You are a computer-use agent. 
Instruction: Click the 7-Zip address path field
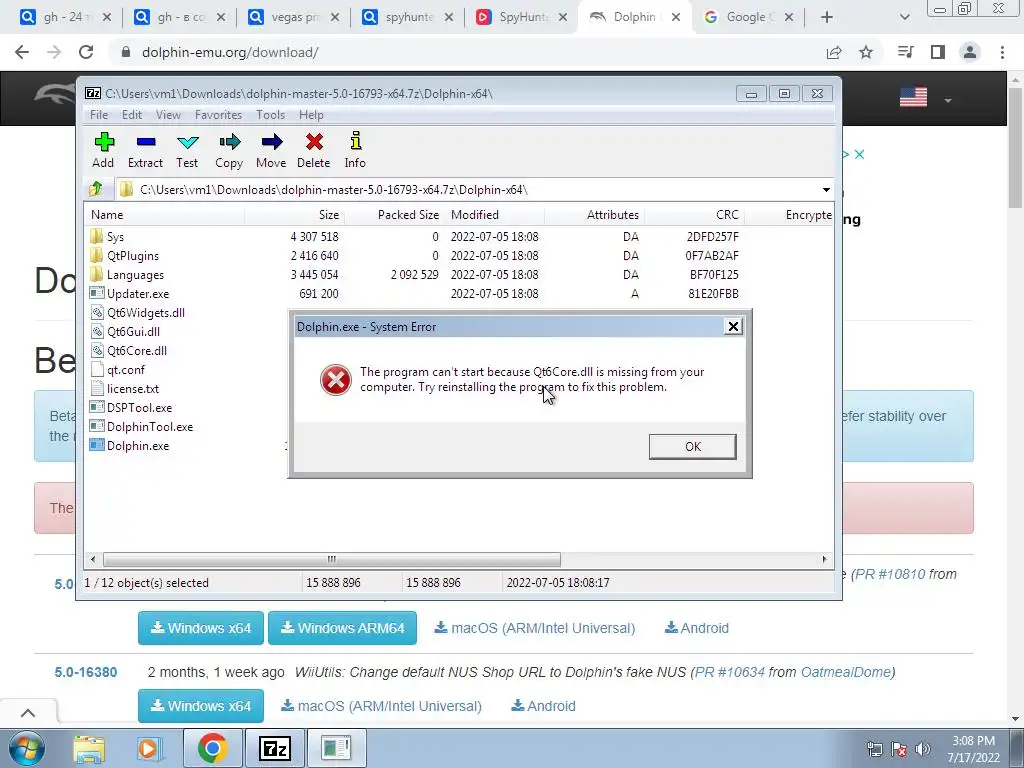(x=467, y=189)
